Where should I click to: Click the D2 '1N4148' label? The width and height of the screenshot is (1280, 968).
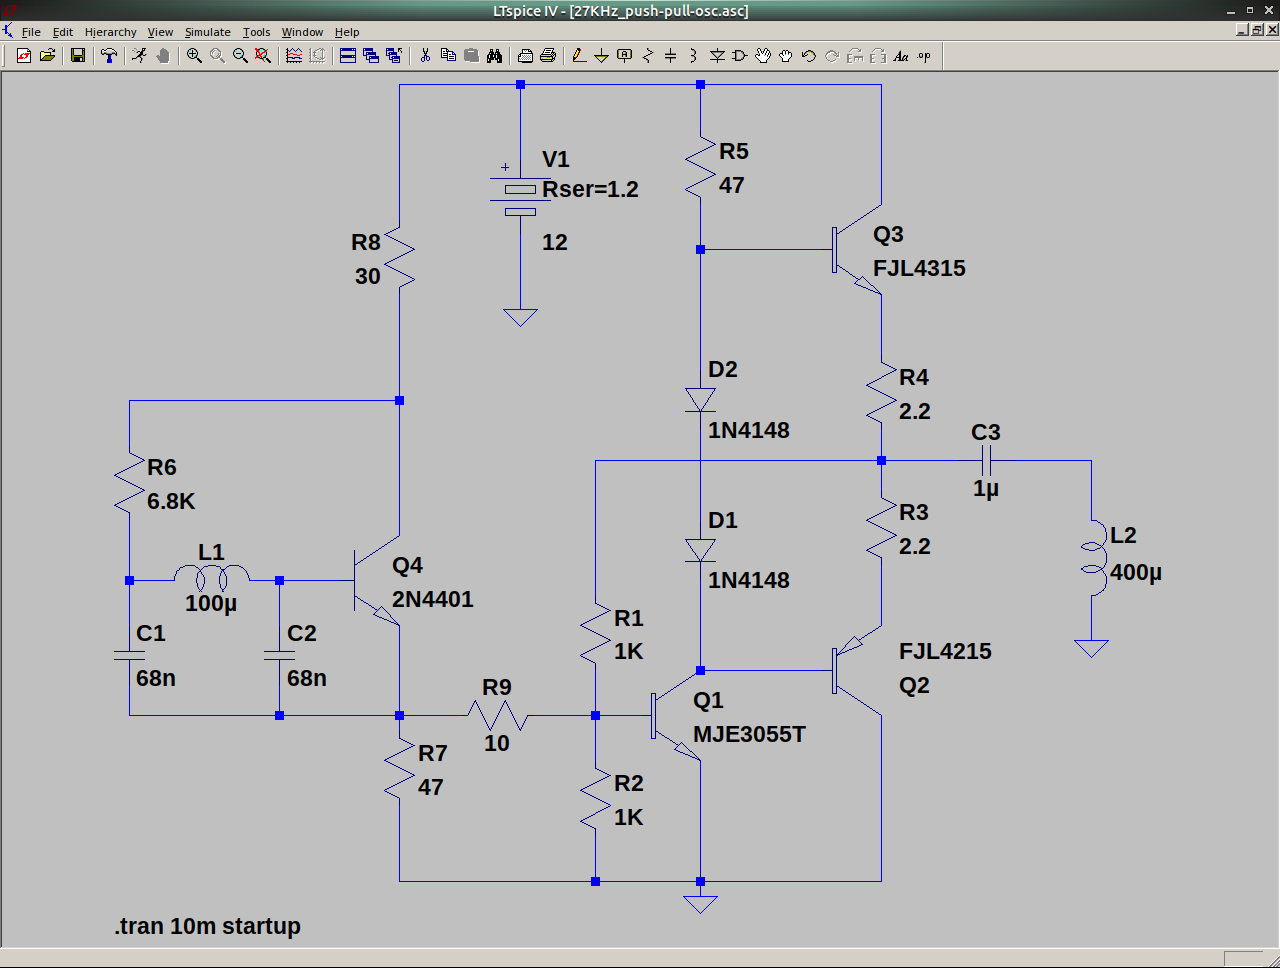(748, 430)
